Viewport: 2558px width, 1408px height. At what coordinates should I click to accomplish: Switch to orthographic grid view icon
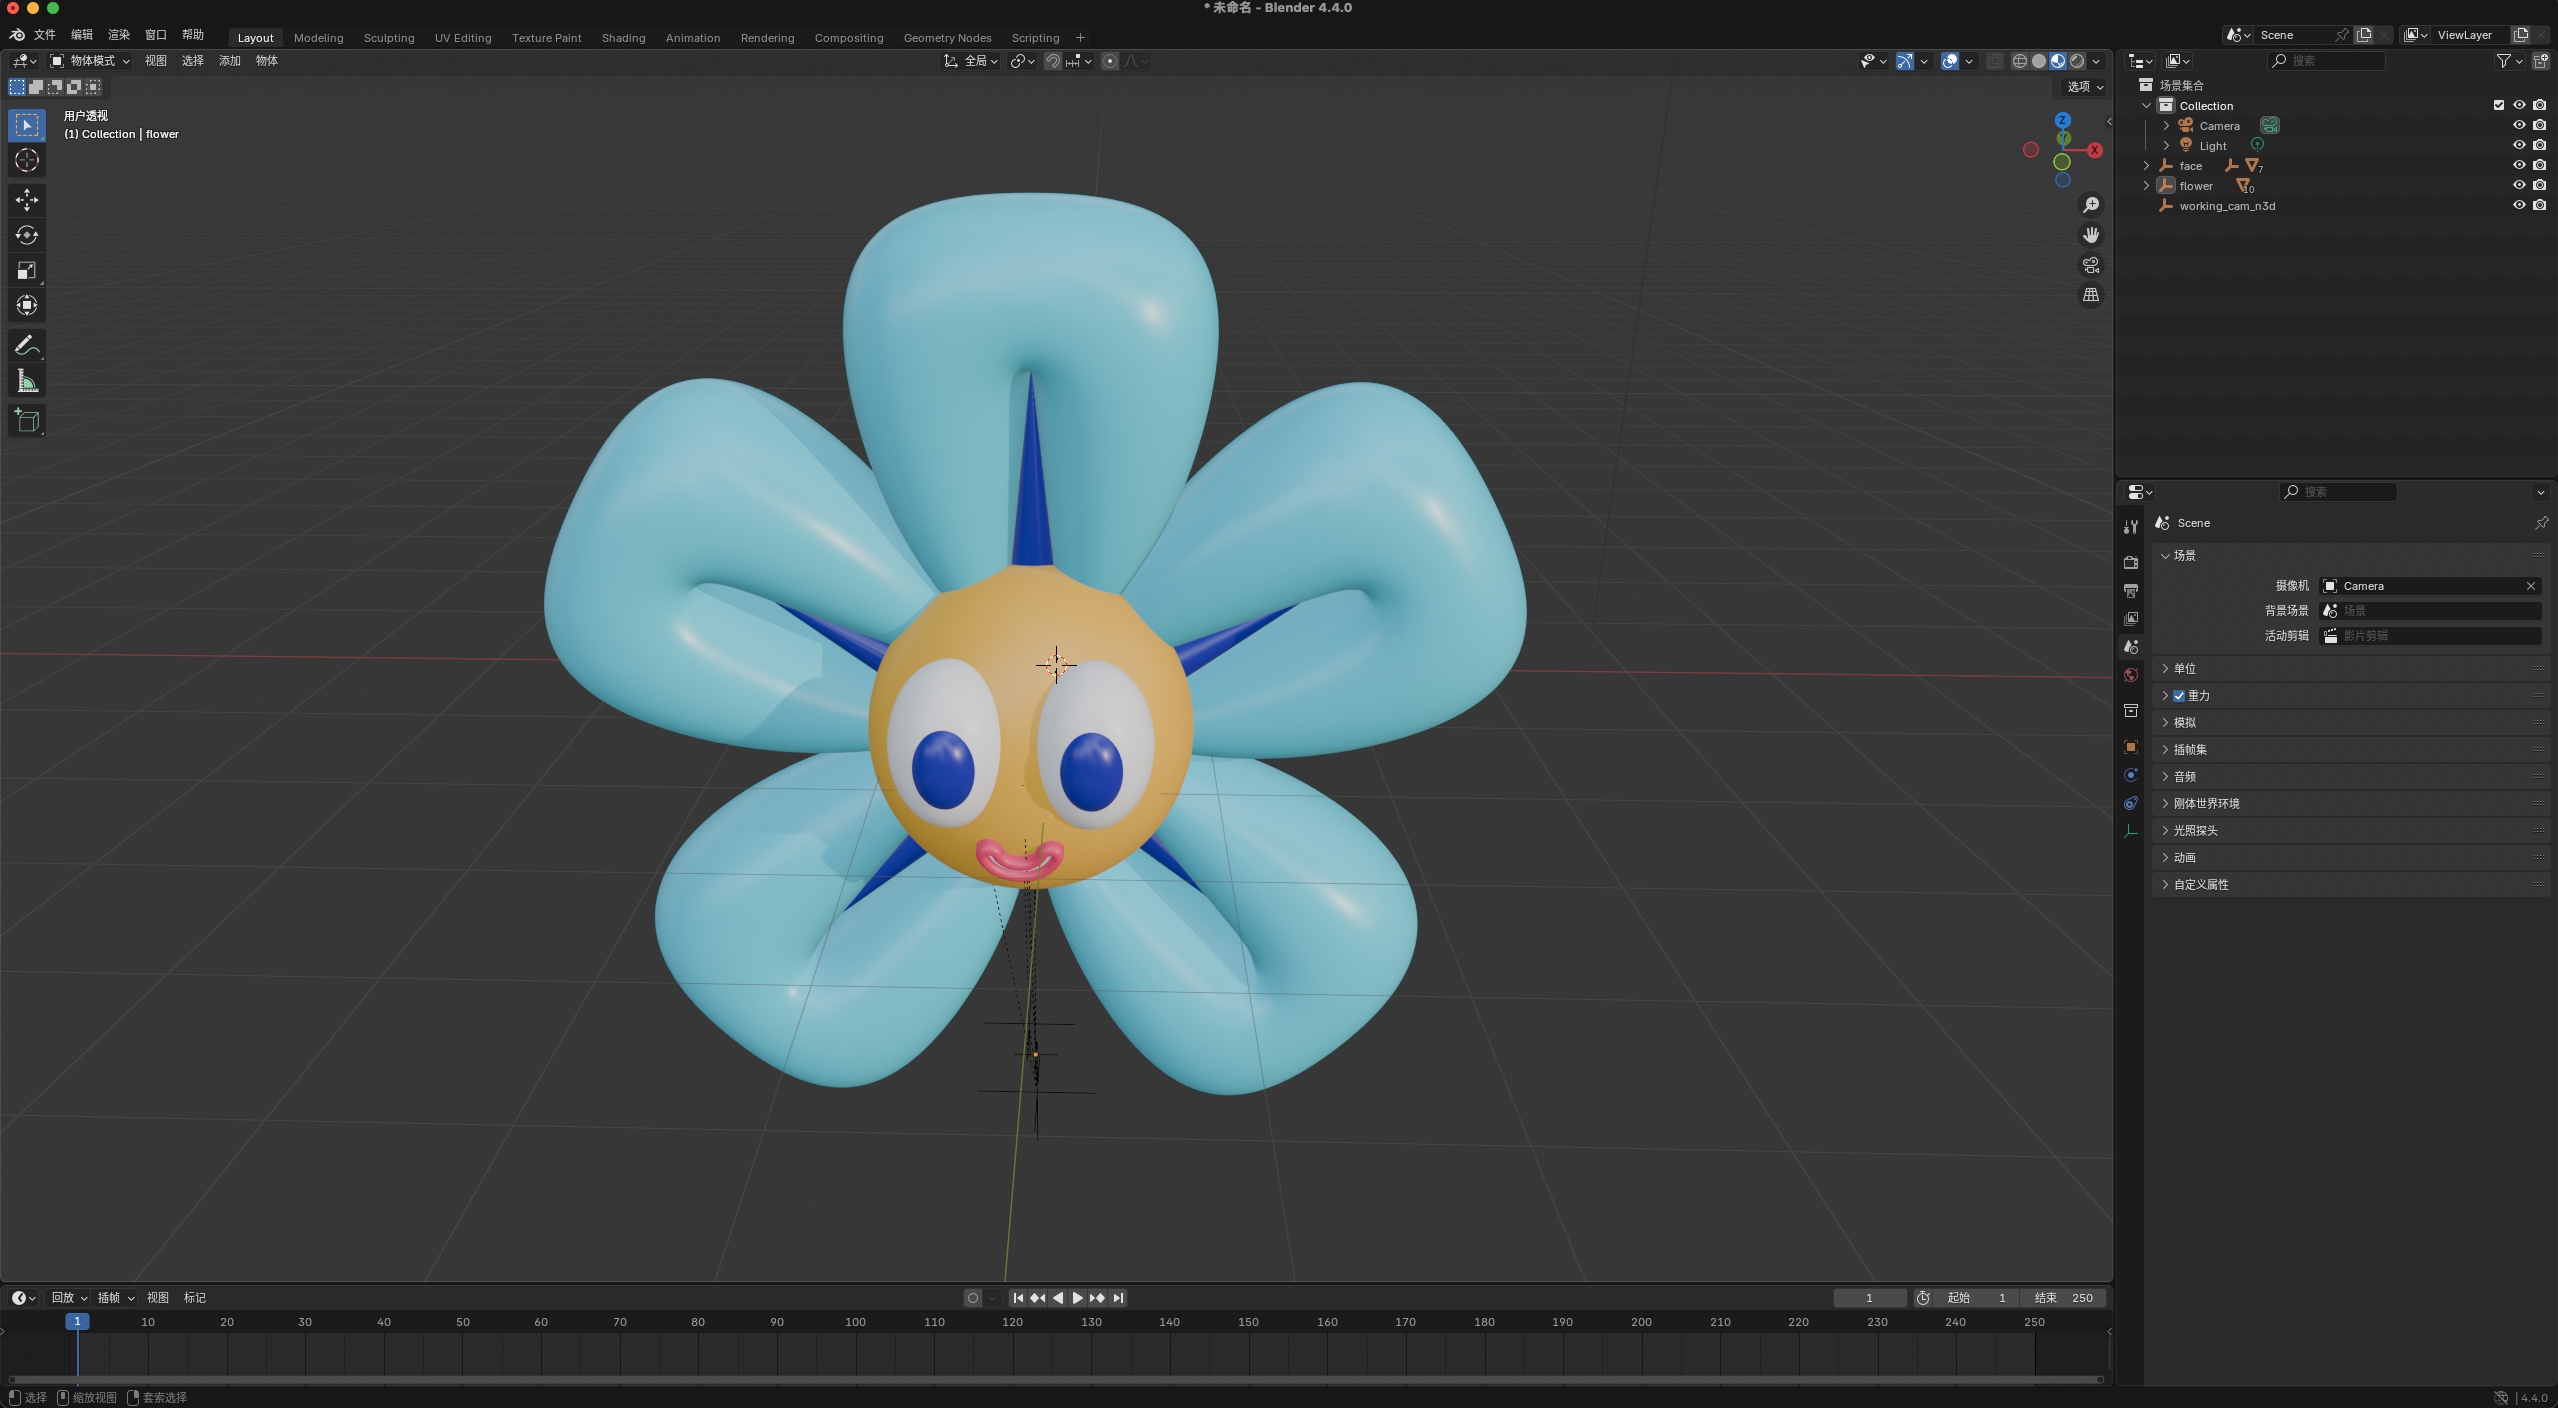pyautogui.click(x=2091, y=295)
